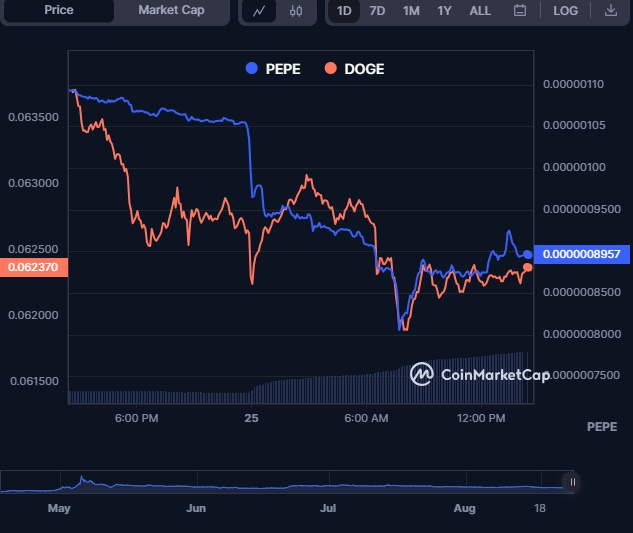The image size is (633, 533).
Task: Choose the 1M time range
Action: click(x=411, y=11)
